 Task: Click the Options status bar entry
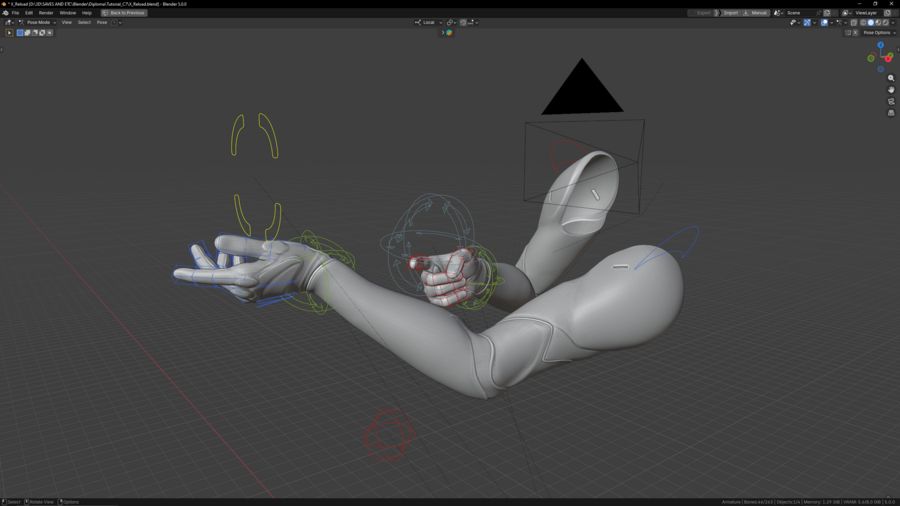click(x=69, y=502)
